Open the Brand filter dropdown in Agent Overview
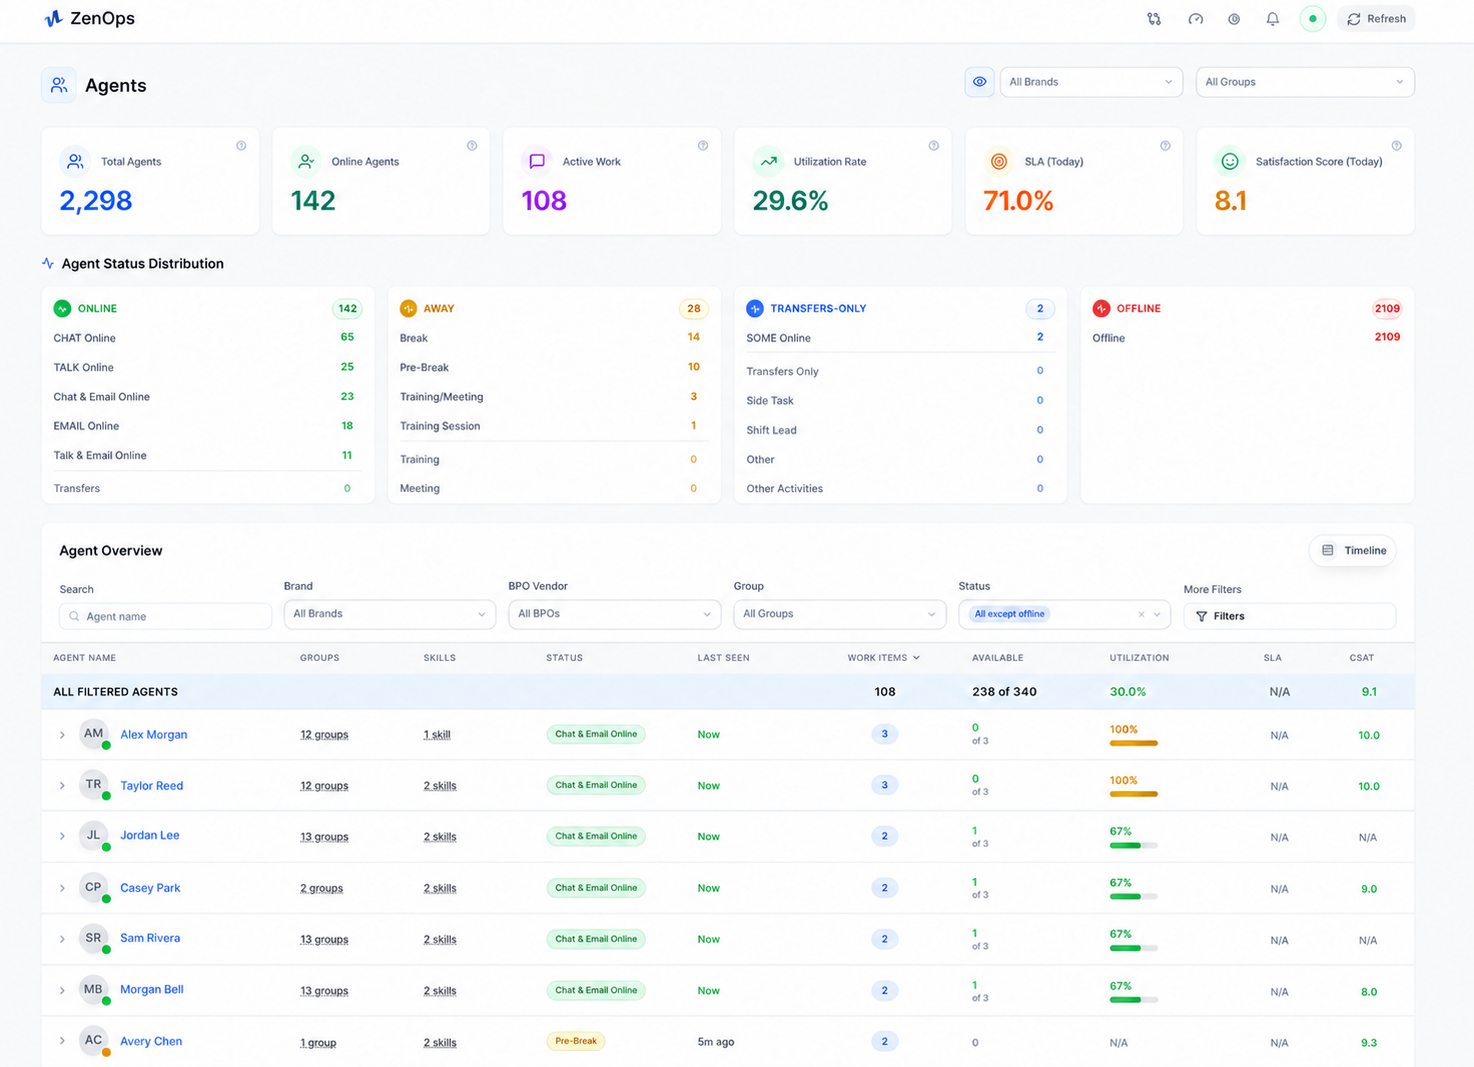Screen dimensions: 1474x1067 [390, 614]
